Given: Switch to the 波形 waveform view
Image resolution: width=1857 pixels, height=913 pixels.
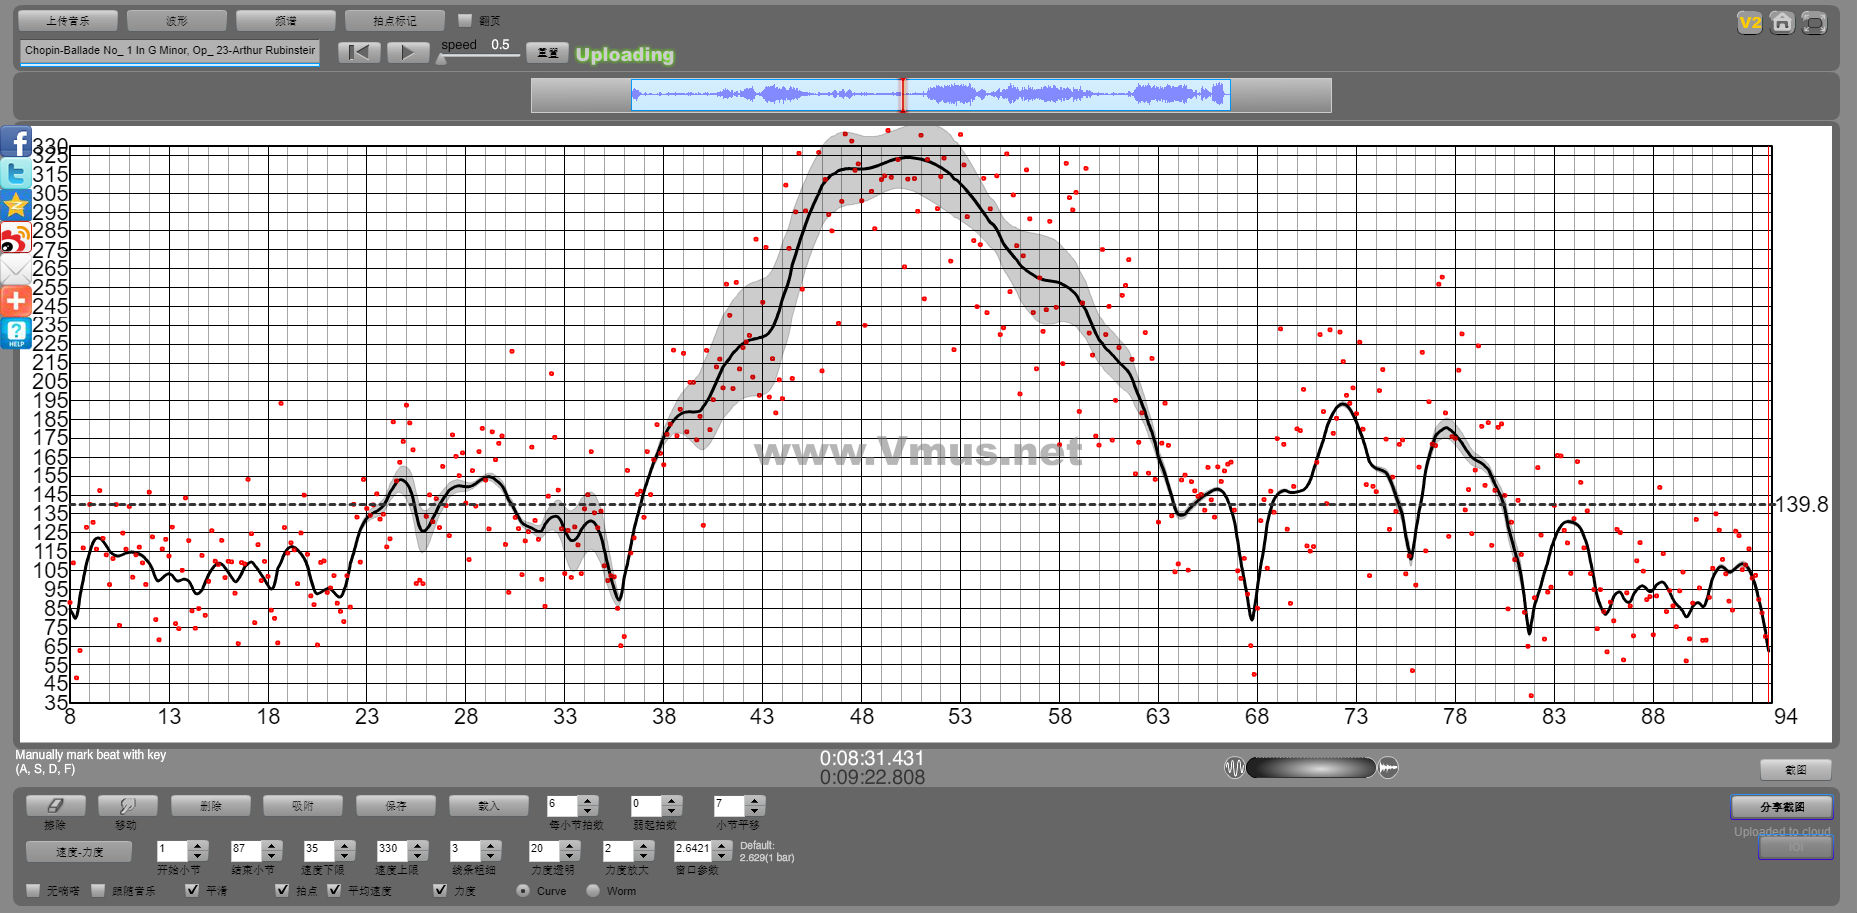Looking at the screenshot, I should tap(176, 20).
